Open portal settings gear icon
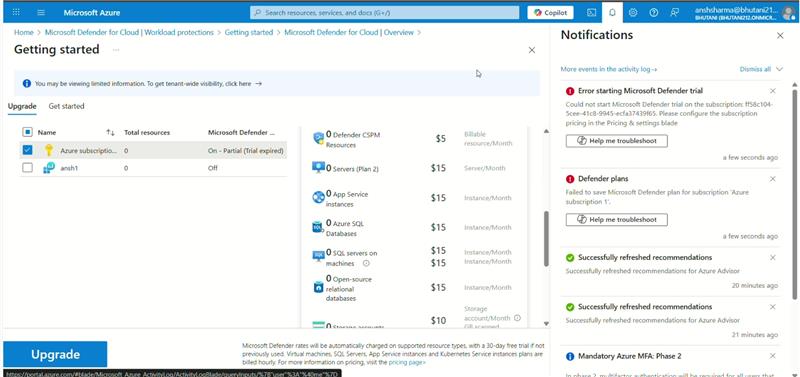The width and height of the screenshot is (800, 377). (x=633, y=13)
